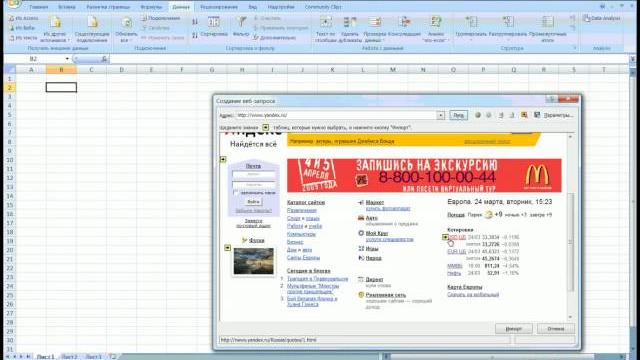Click the Name Box showing B2
Screen dimensions: 640x360
(34, 59)
